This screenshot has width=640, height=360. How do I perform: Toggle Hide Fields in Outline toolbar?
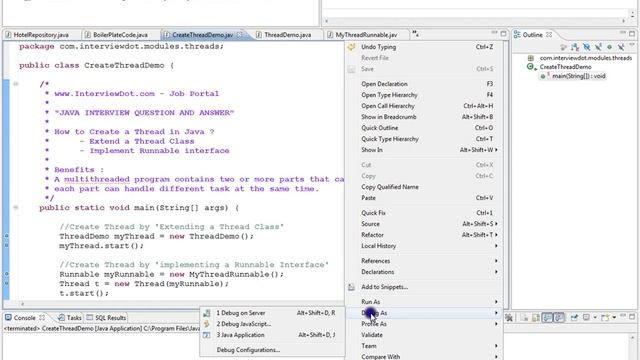(x=587, y=47)
